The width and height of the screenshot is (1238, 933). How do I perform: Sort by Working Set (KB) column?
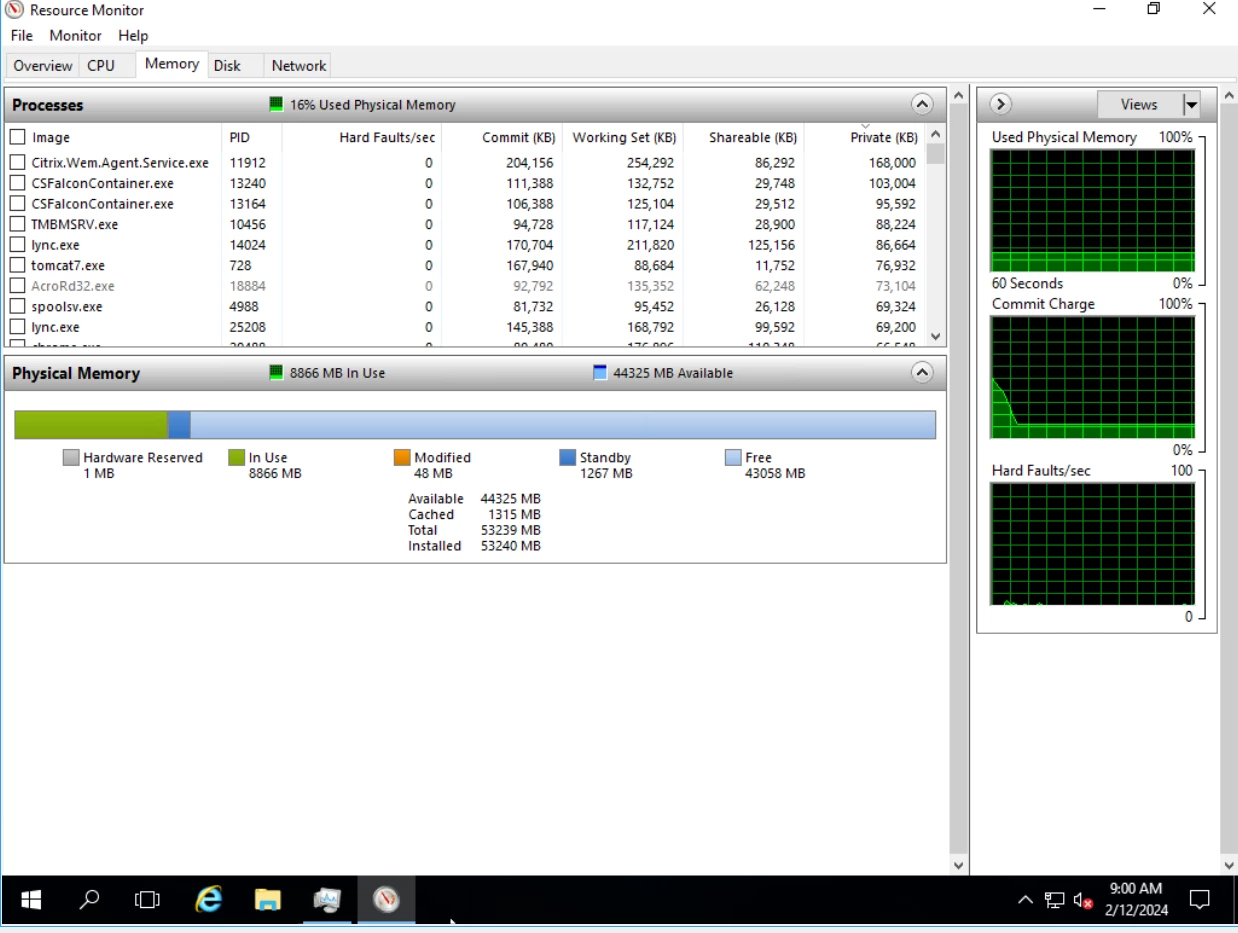622,137
